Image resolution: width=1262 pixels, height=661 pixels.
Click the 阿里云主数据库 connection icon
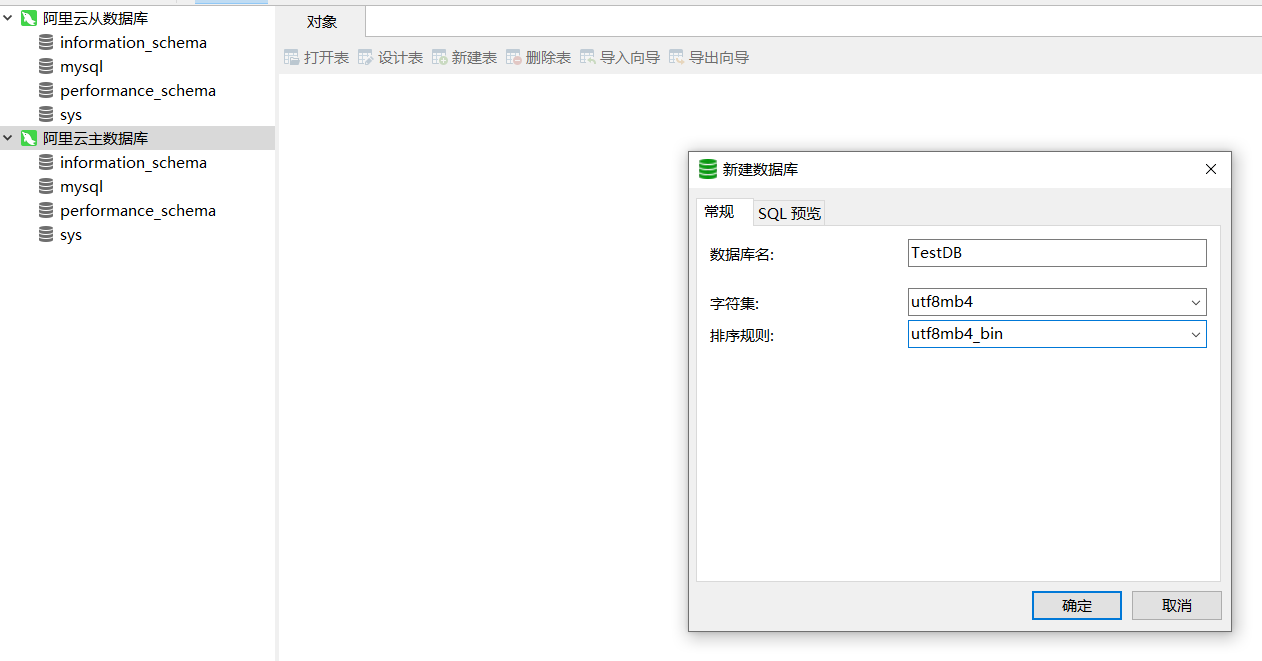pyautogui.click(x=28, y=138)
